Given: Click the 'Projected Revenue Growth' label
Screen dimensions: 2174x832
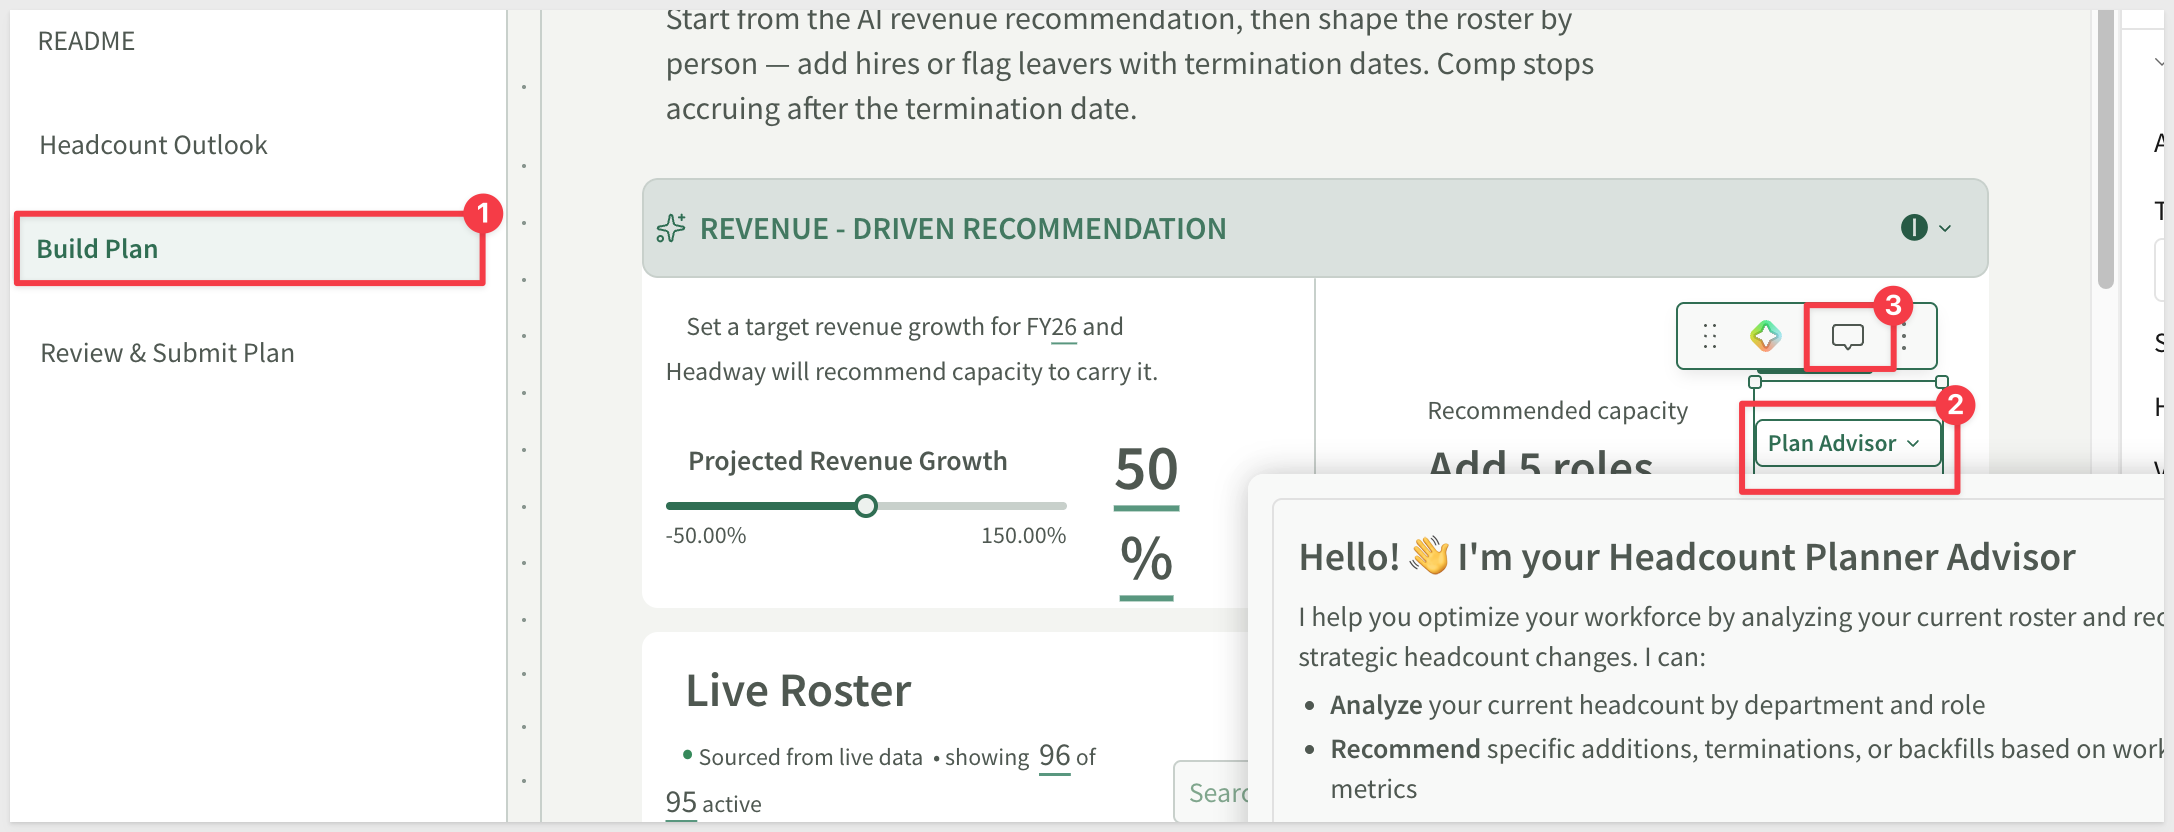Looking at the screenshot, I should coord(847,461).
